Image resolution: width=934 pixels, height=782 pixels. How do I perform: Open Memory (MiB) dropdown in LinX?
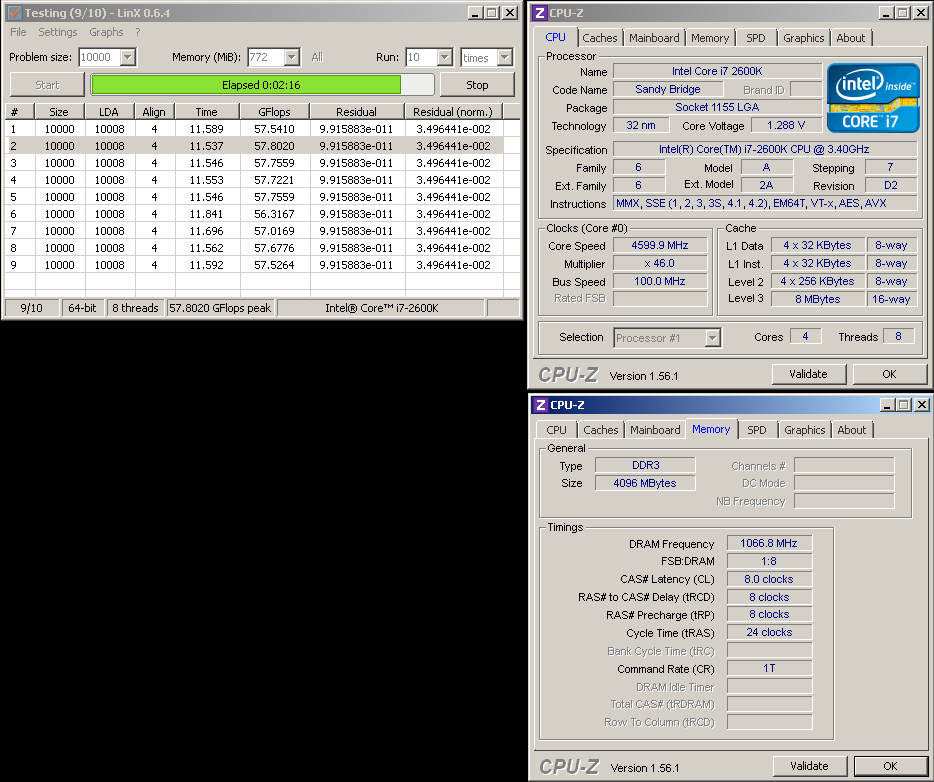(x=292, y=57)
